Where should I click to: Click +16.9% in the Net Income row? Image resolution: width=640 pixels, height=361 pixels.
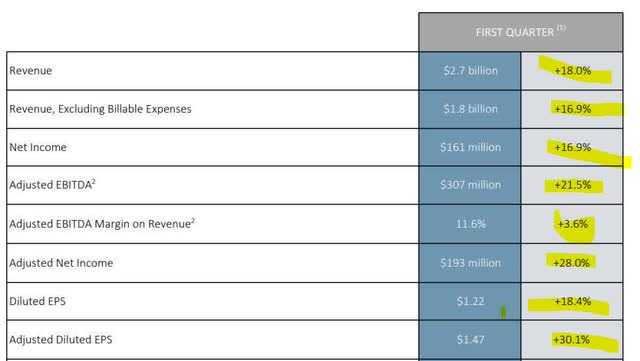pyautogui.click(x=573, y=147)
